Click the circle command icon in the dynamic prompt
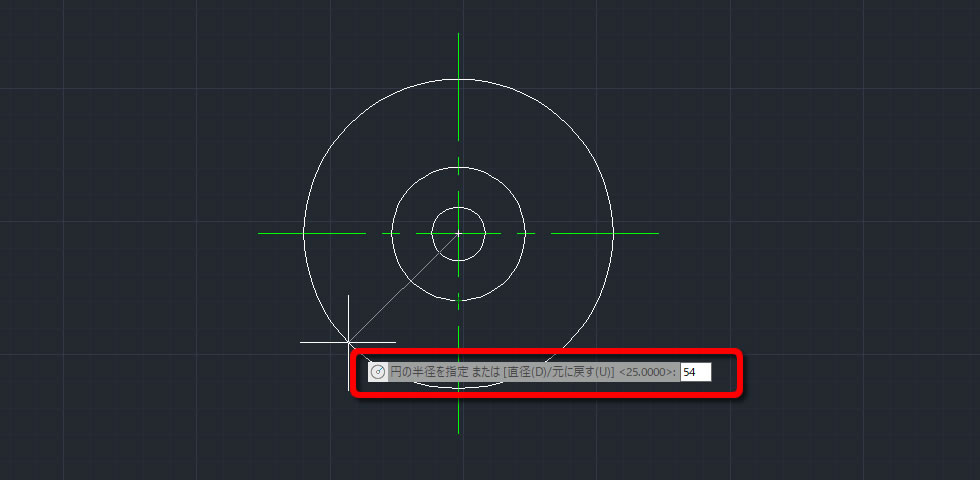Image resolution: width=980 pixels, height=480 pixels. 378,372
